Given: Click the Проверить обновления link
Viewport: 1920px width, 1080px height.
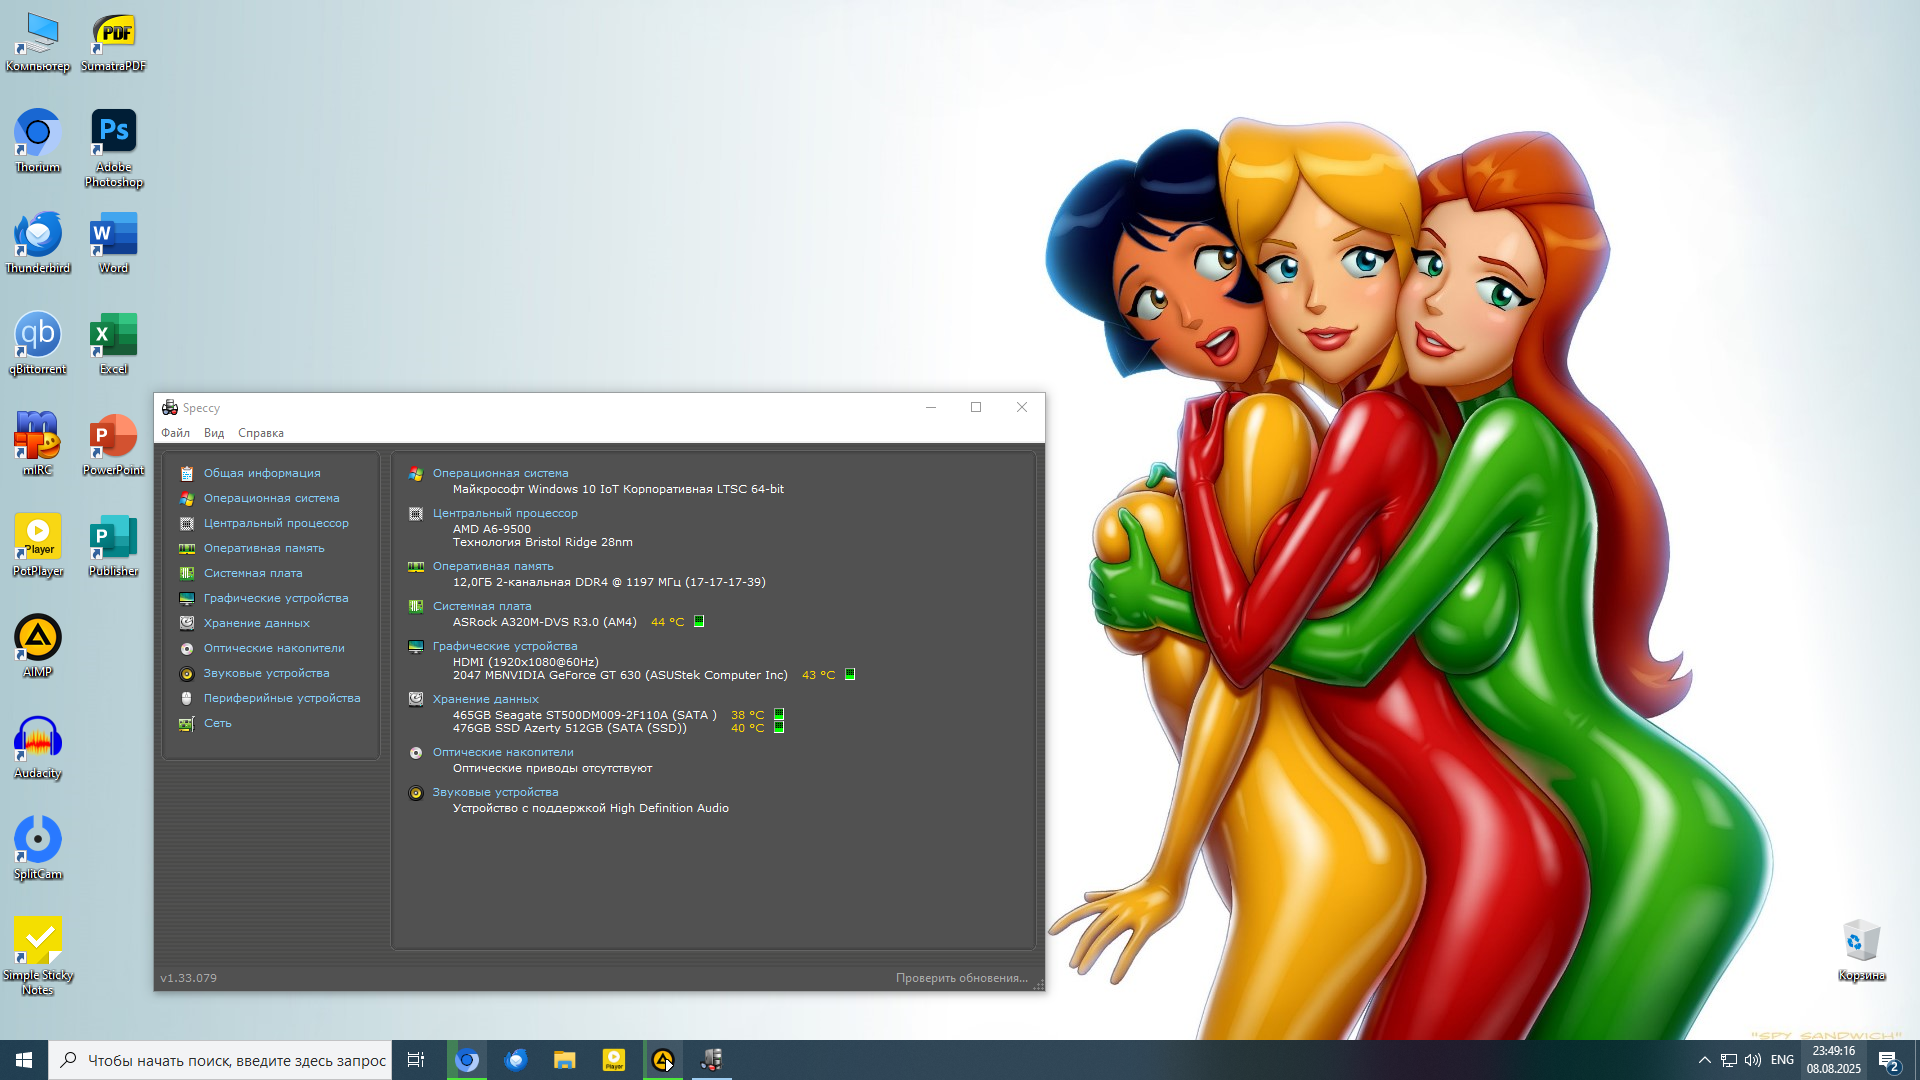Looking at the screenshot, I should [x=961, y=978].
